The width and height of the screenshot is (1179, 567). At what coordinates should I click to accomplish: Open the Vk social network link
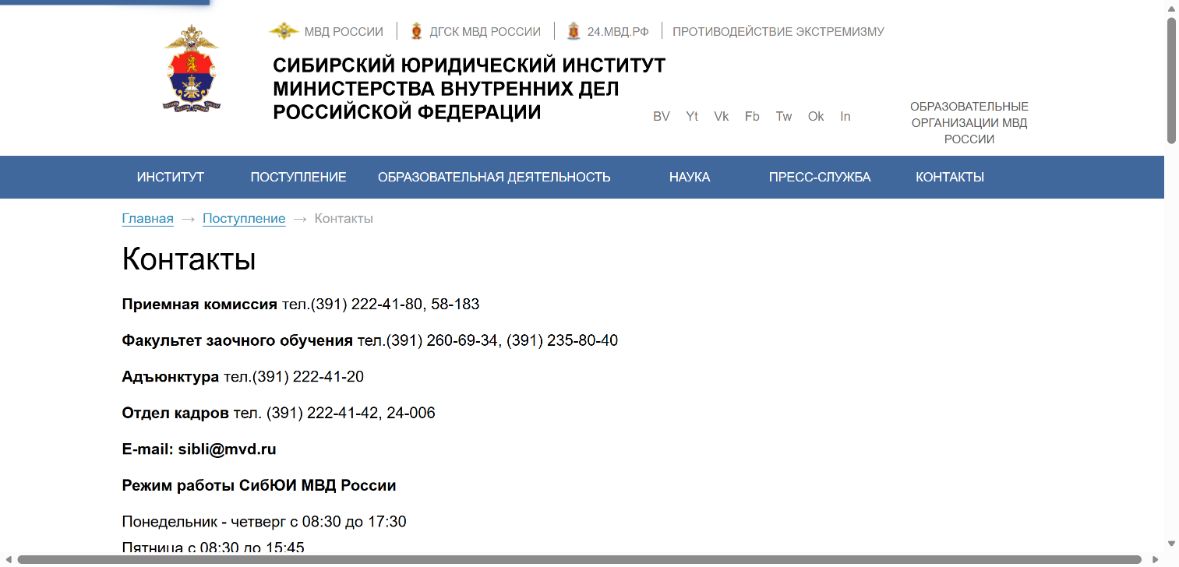pos(721,117)
